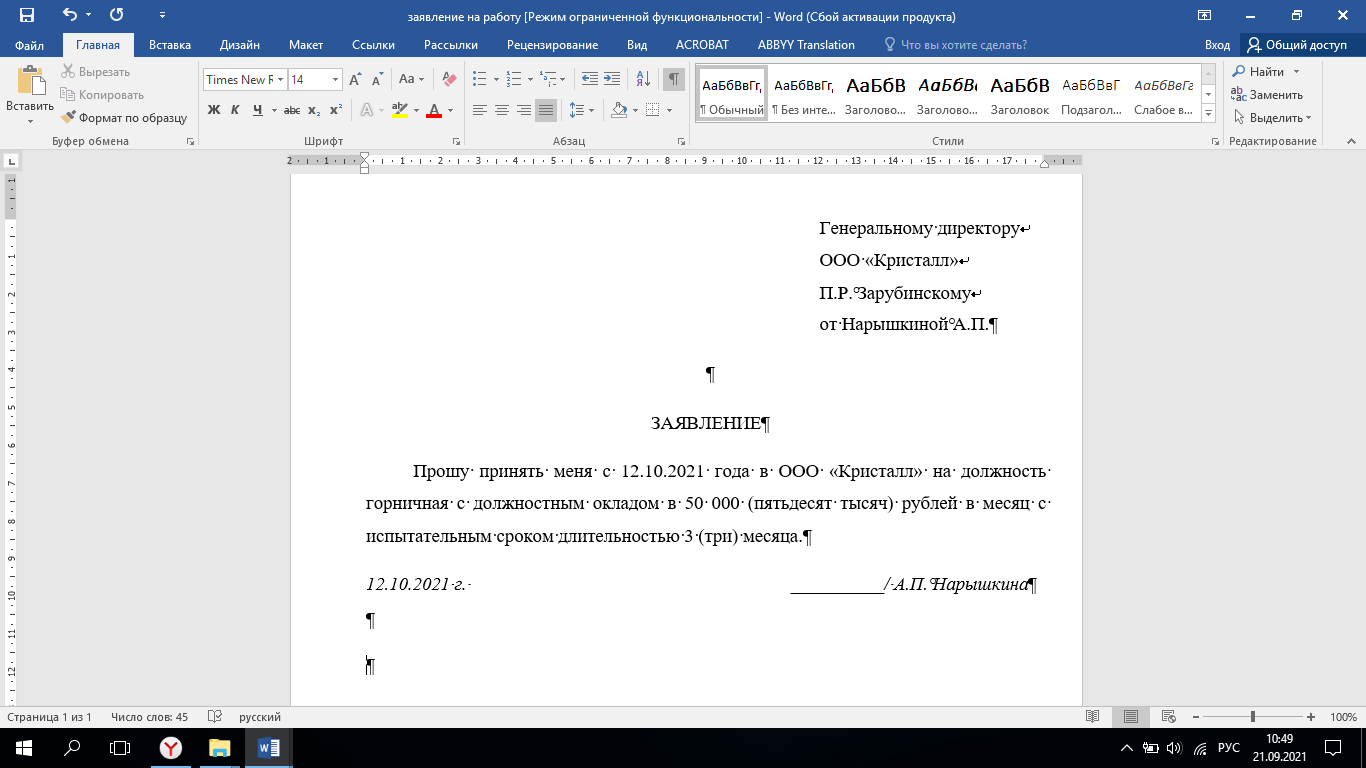Toggle italic formatting (К)
The width and height of the screenshot is (1366, 768).
pos(236,110)
